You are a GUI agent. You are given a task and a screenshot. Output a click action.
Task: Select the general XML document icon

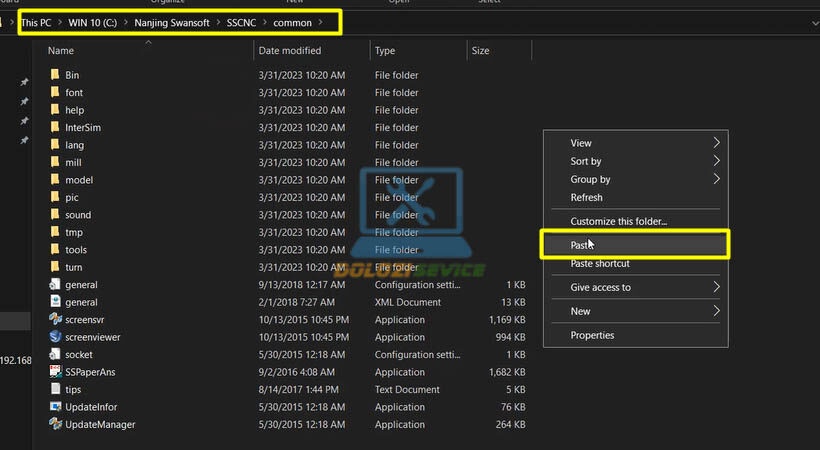point(56,302)
